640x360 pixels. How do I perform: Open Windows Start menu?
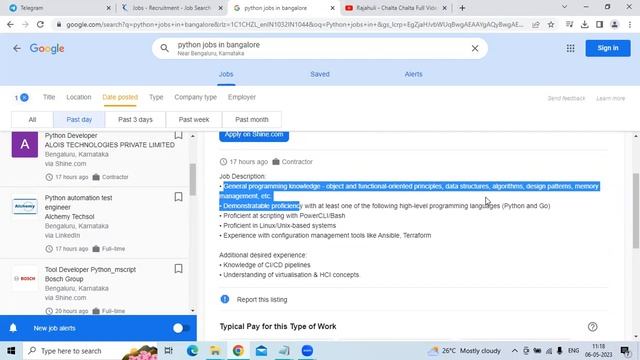point(11,351)
